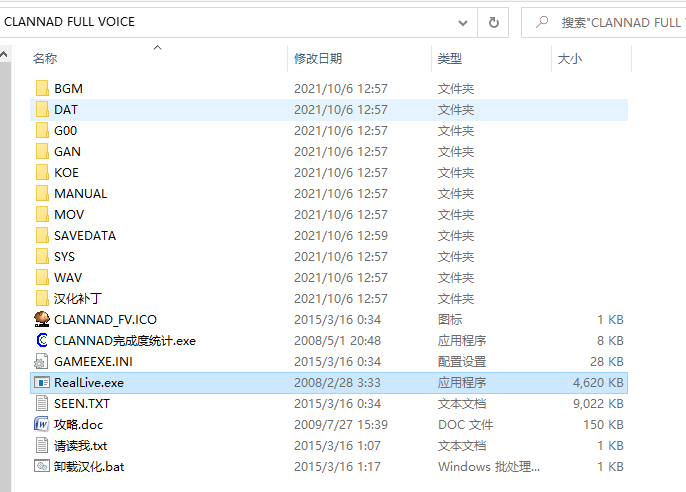686x492 pixels.
Task: Select the SYS folder name
Action: pyautogui.click(x=64, y=256)
